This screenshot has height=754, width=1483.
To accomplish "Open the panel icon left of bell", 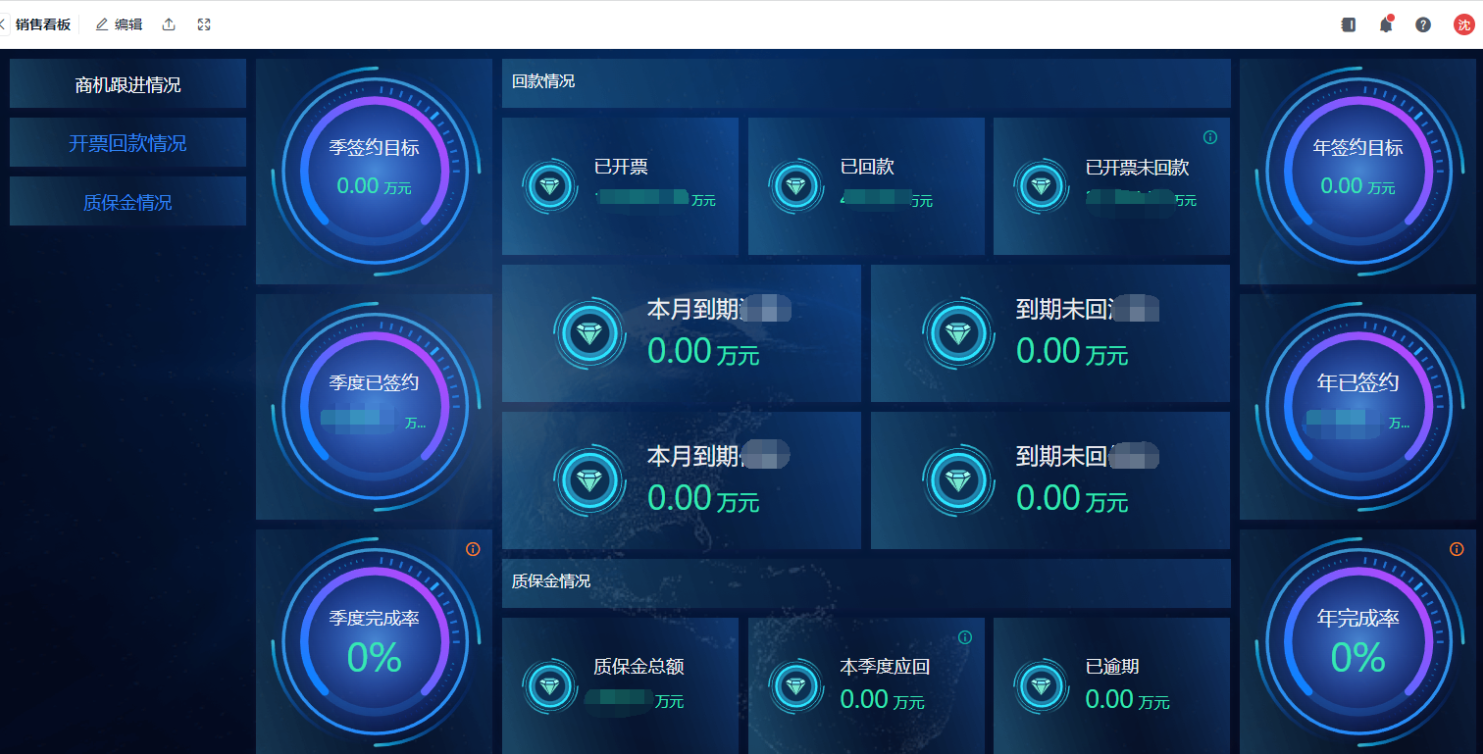I will [1348, 25].
